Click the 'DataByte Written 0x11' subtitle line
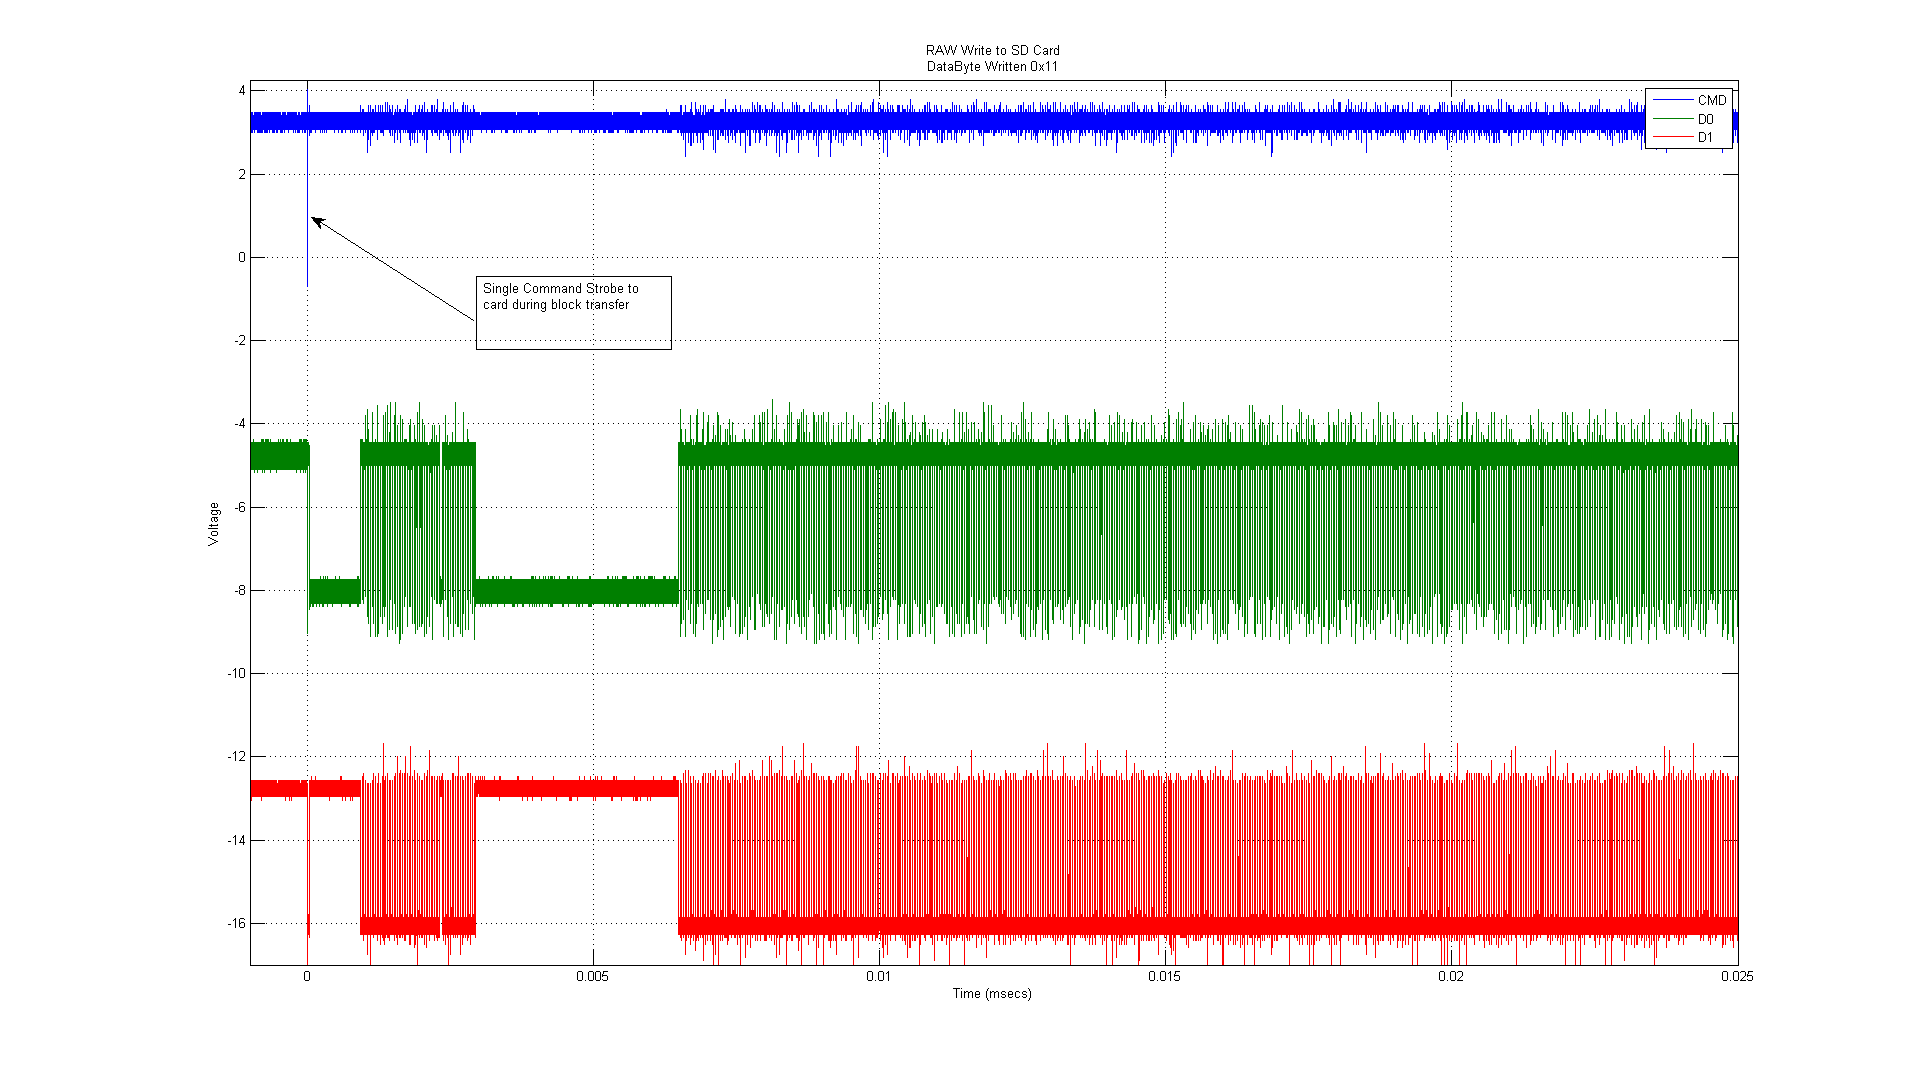 point(992,67)
